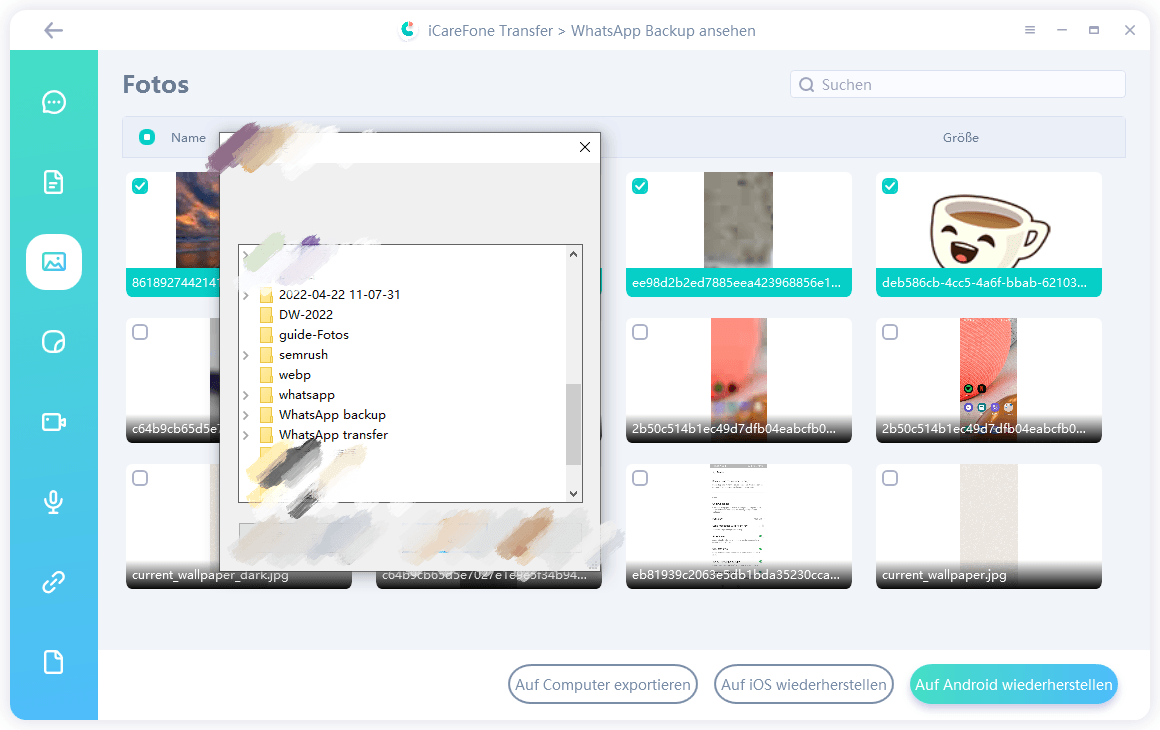The height and width of the screenshot is (730, 1160).
Task: Open the chat messages sidebar icon
Action: tap(54, 102)
